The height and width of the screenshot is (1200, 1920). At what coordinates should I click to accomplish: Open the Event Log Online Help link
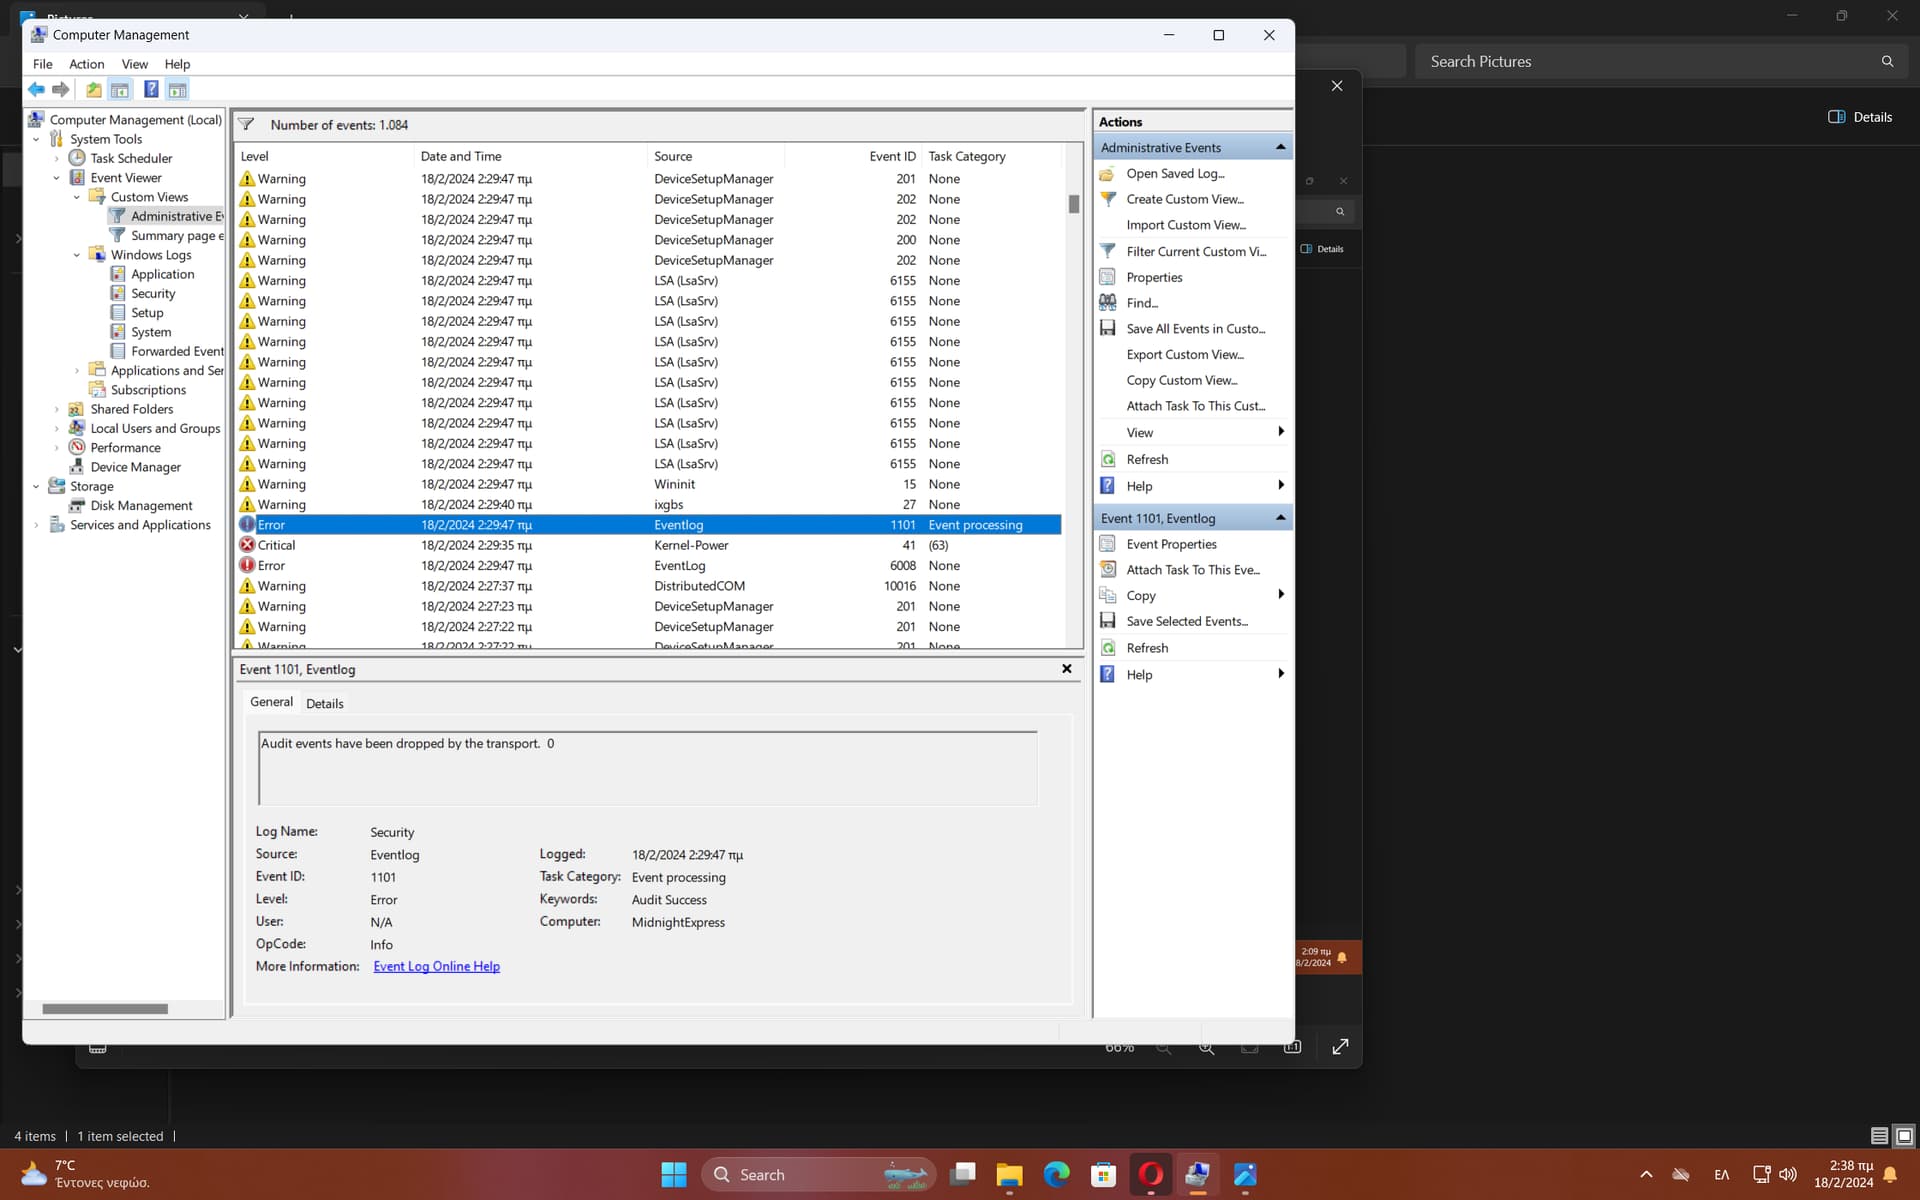point(436,966)
